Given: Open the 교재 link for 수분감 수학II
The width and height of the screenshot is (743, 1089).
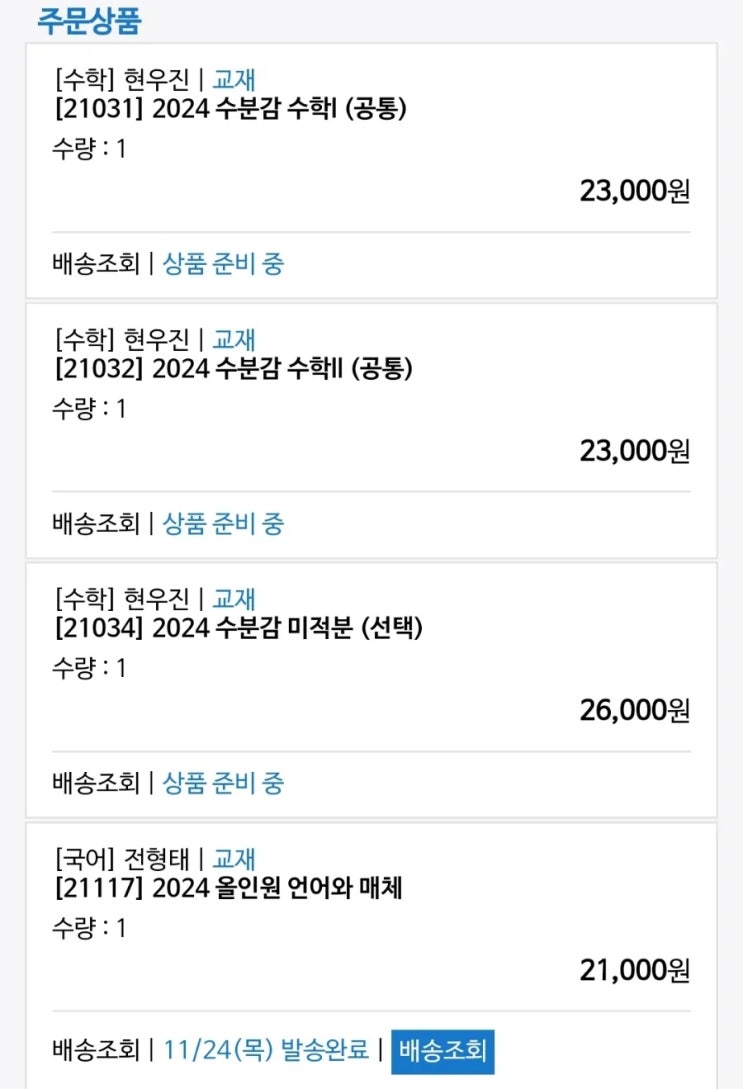Looking at the screenshot, I should click(x=234, y=339).
